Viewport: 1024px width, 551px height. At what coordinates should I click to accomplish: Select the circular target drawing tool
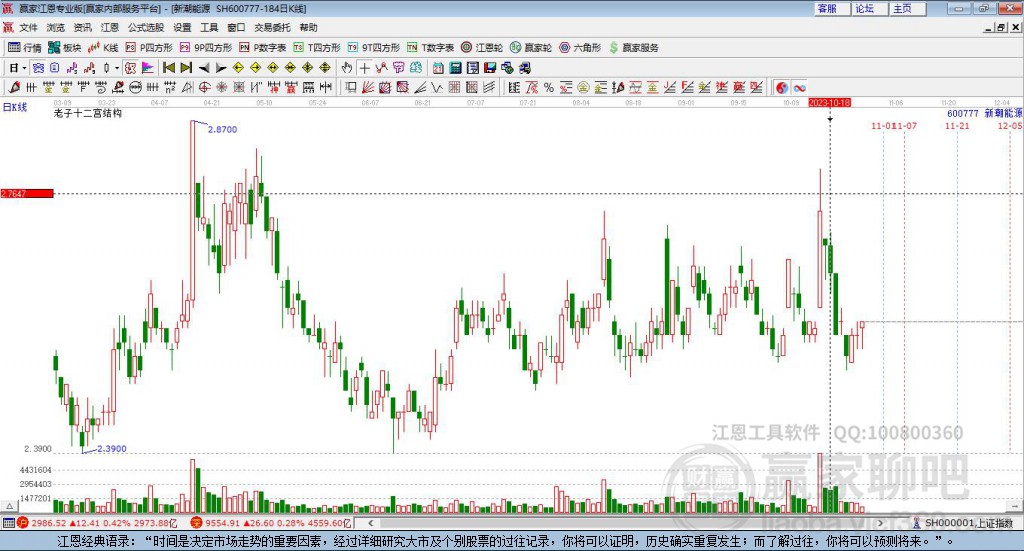(204, 87)
